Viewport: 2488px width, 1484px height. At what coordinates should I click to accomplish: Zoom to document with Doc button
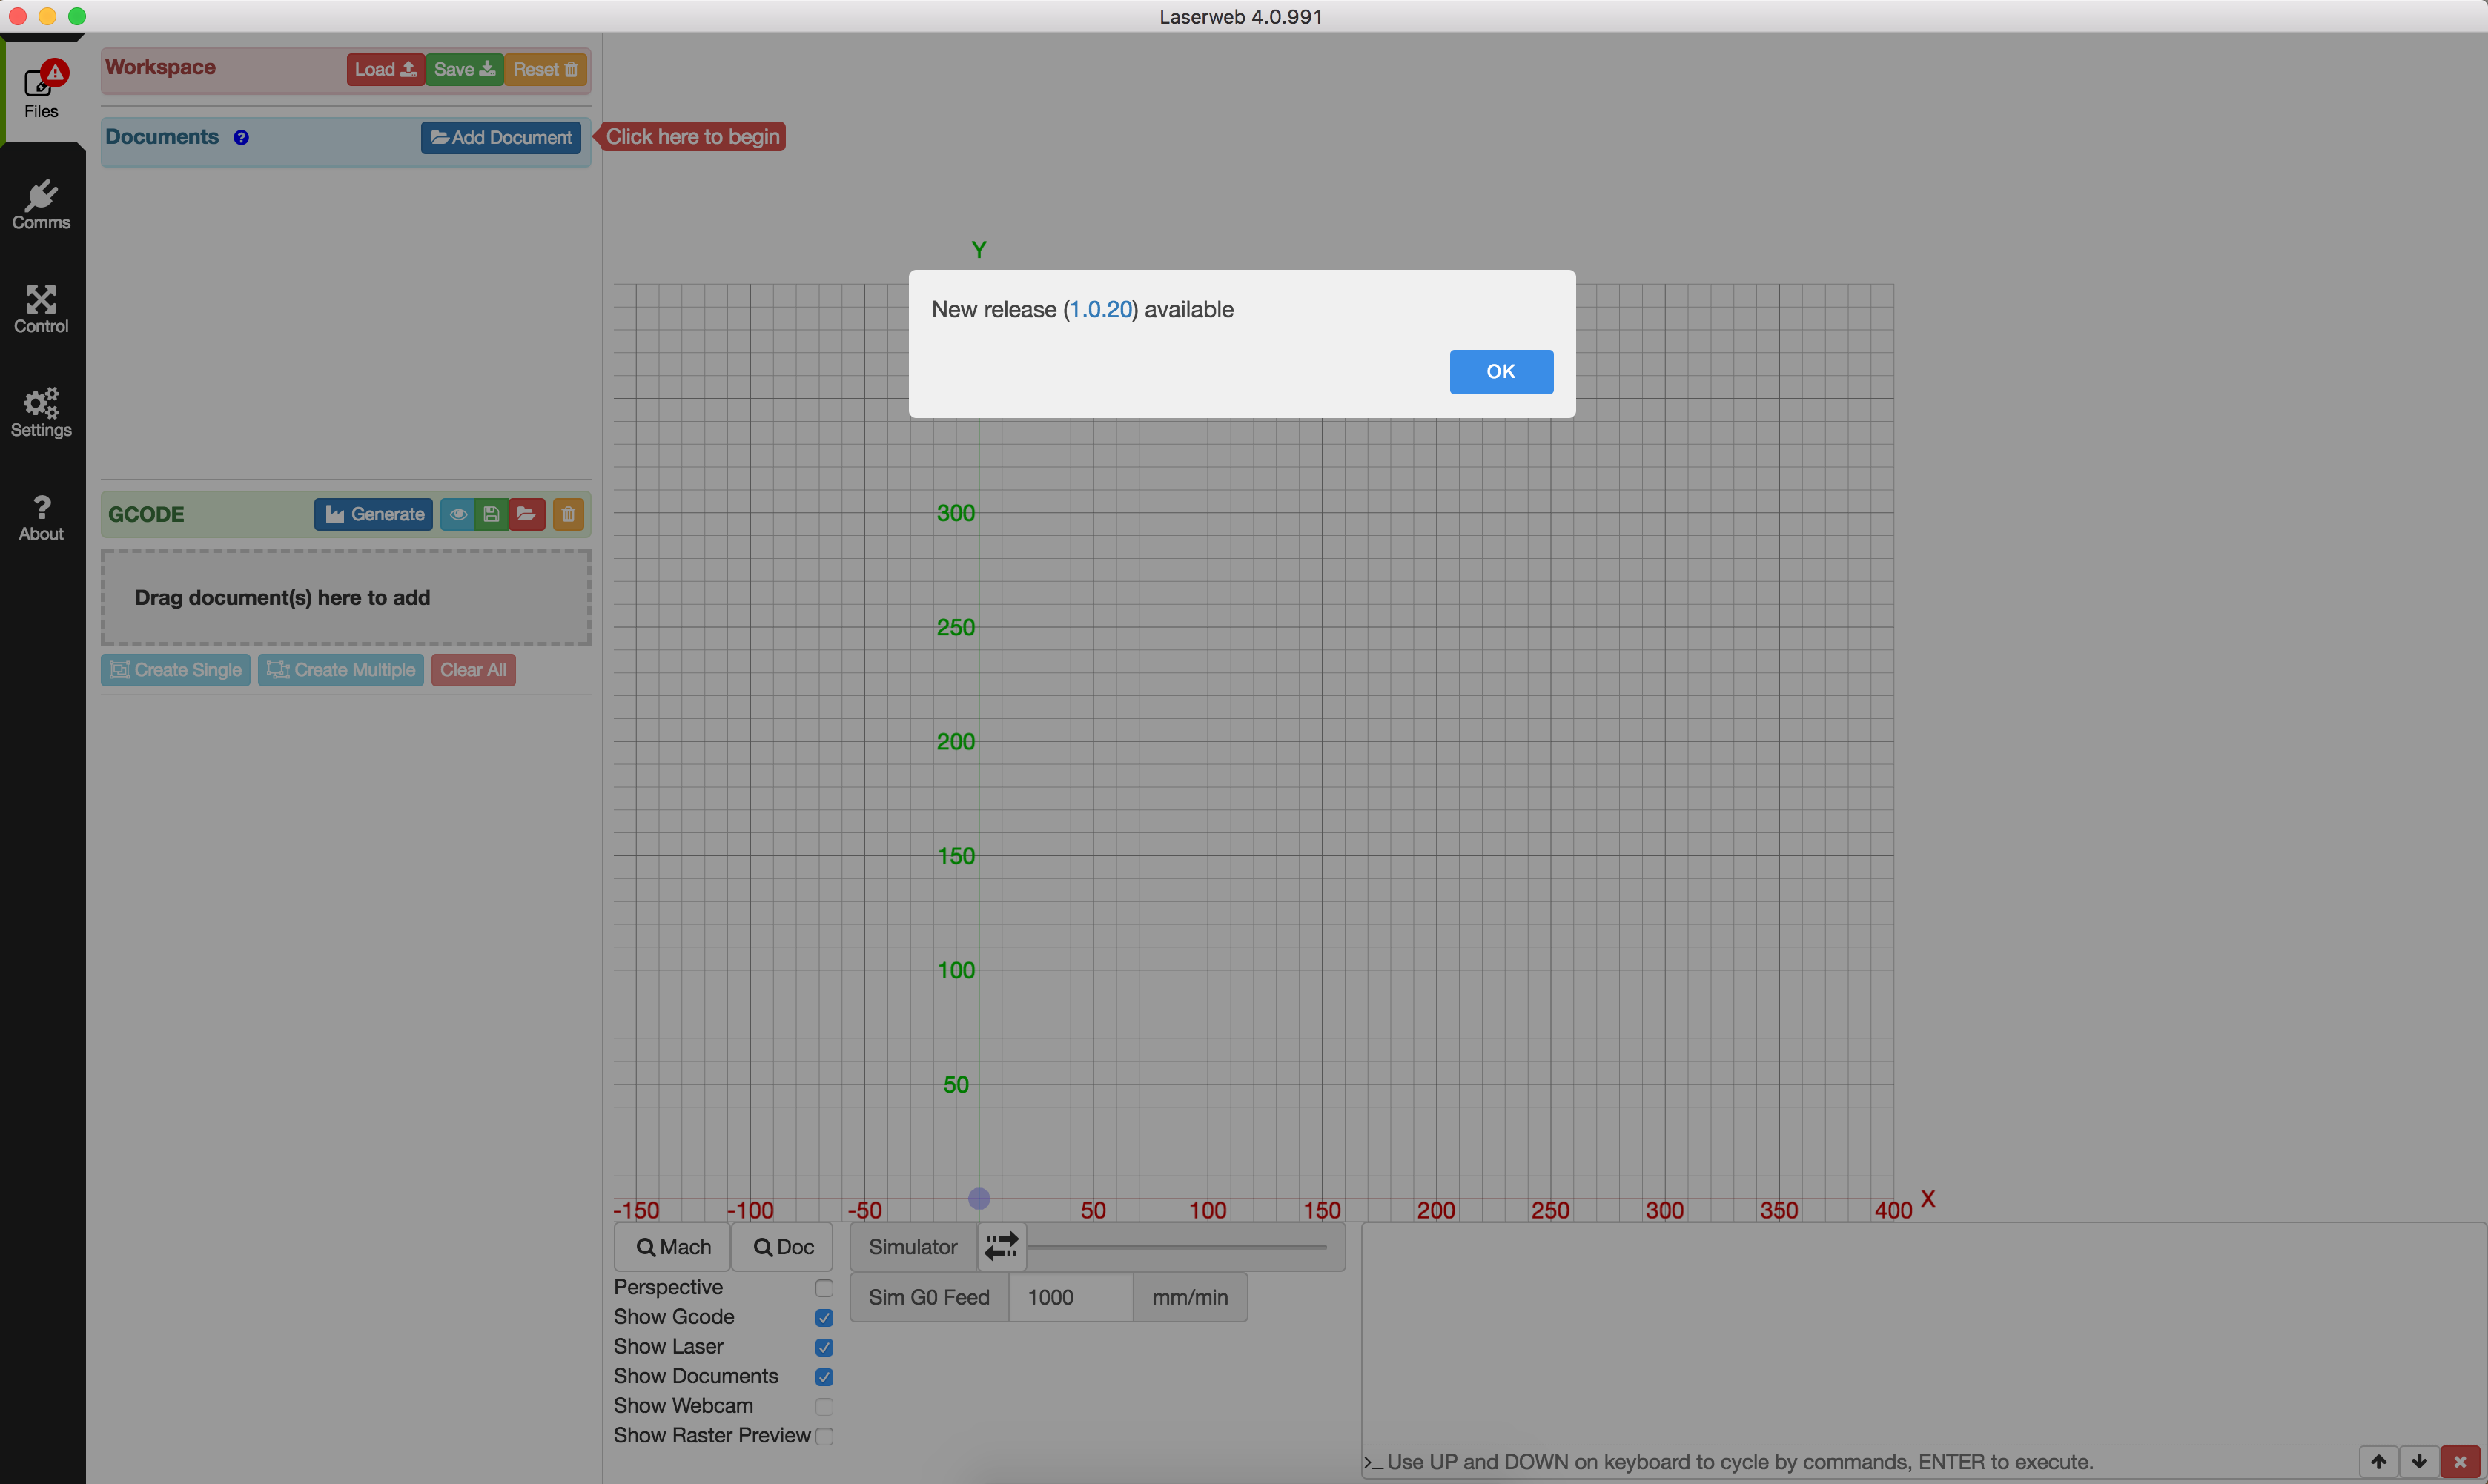[782, 1247]
